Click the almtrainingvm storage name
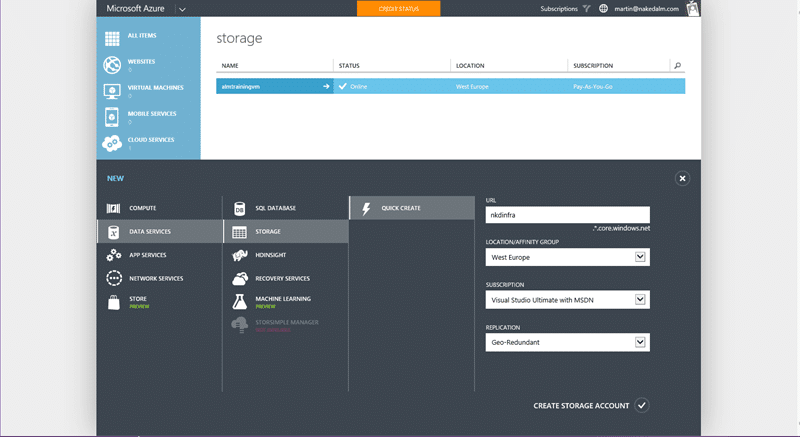This screenshot has height=437, width=800. [x=241, y=87]
